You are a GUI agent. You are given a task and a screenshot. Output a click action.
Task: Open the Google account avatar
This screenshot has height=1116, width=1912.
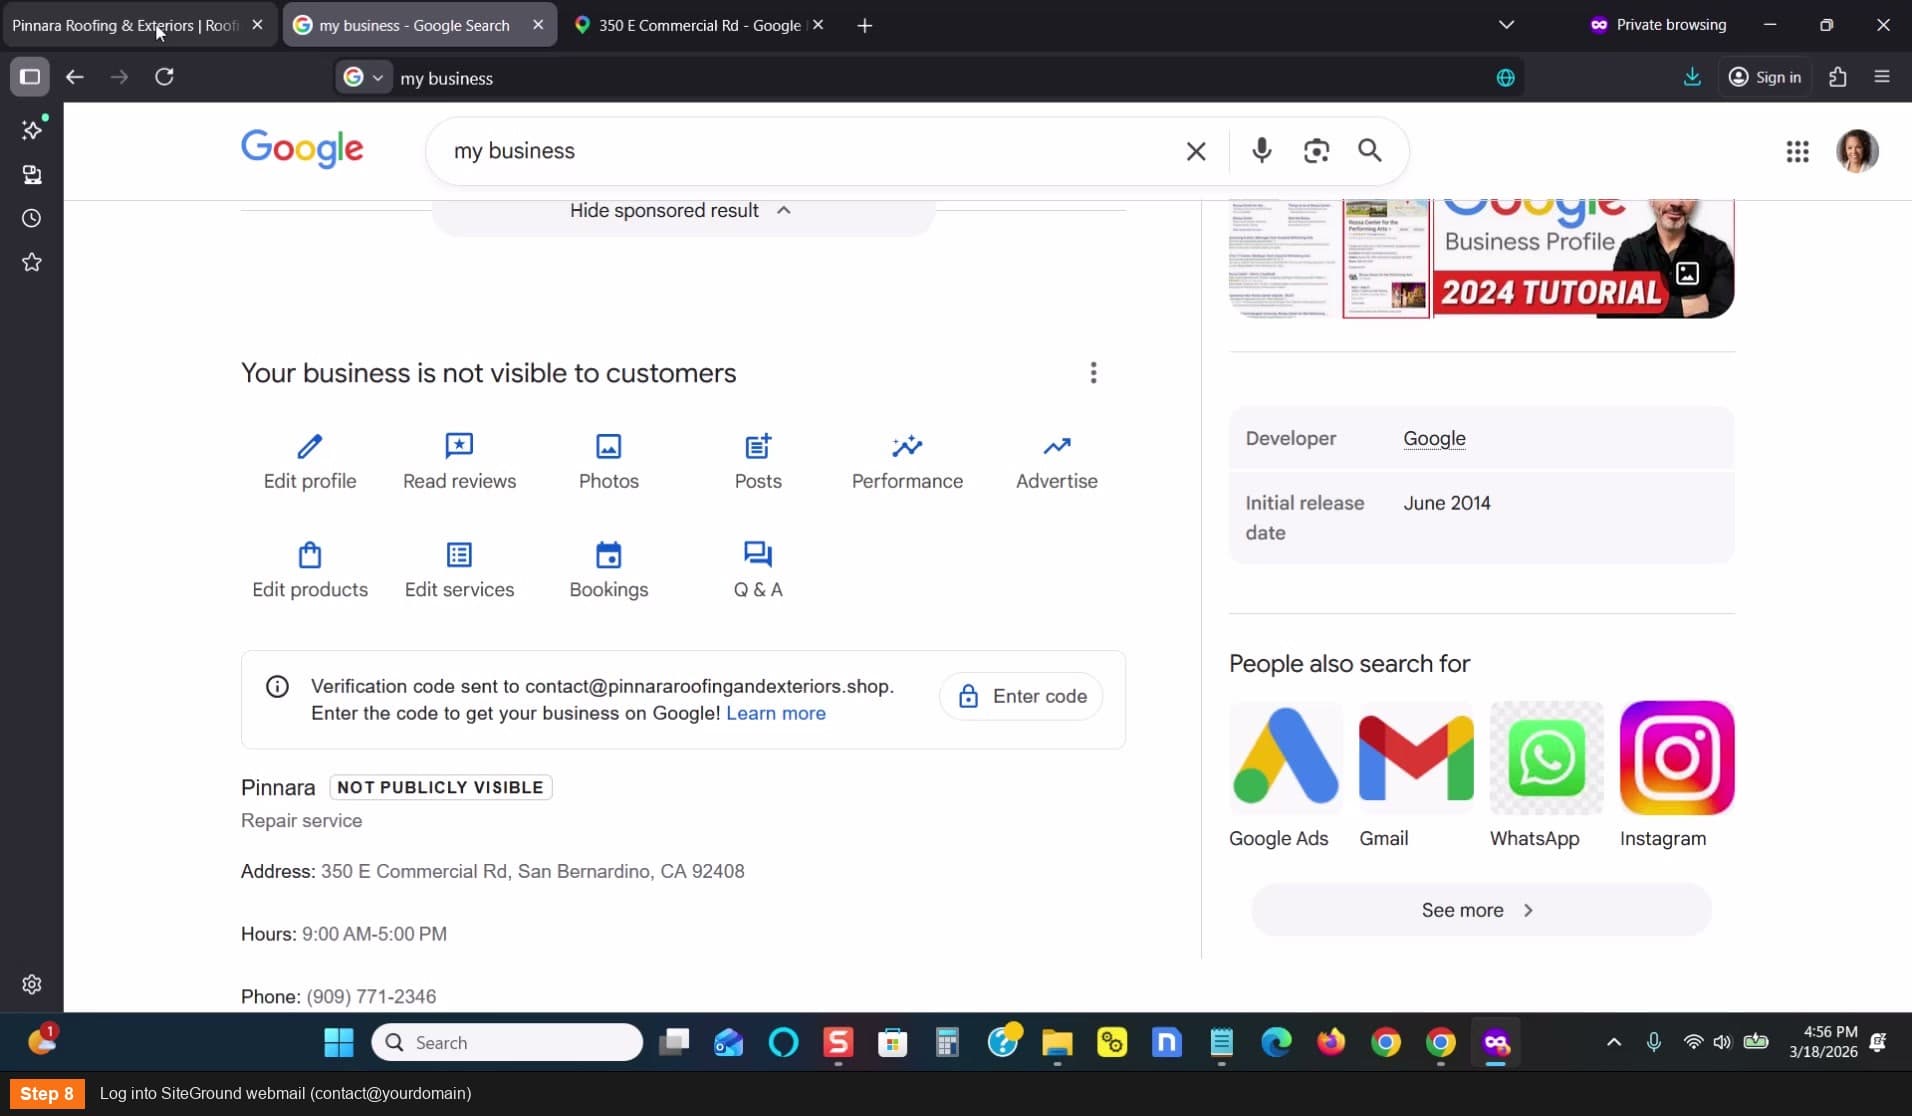tap(1857, 151)
